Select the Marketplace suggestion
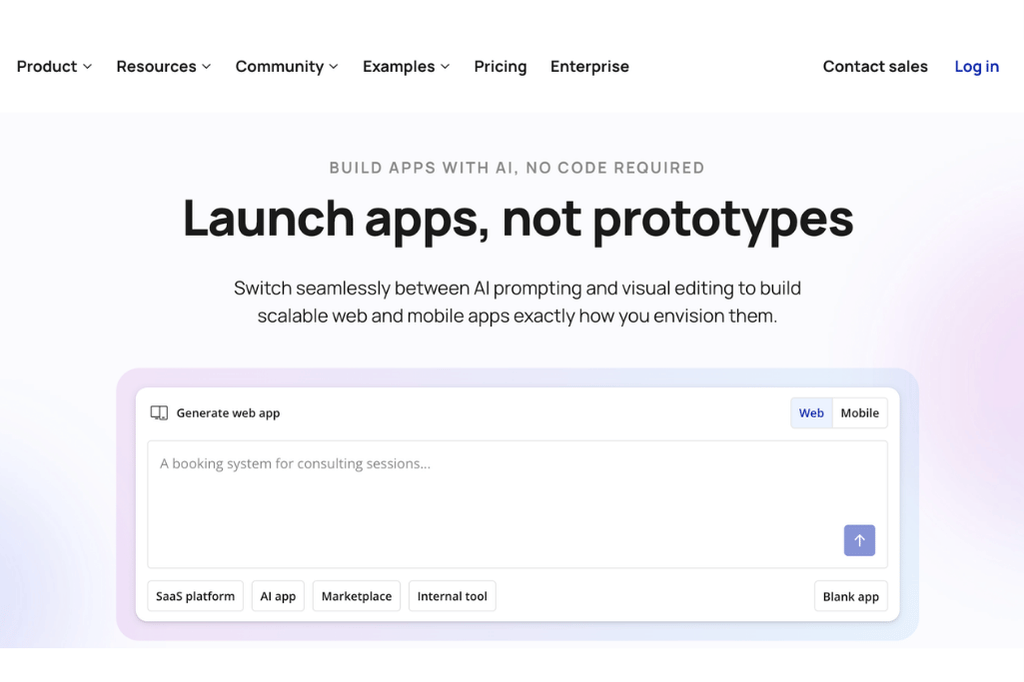1024x682 pixels. click(356, 597)
